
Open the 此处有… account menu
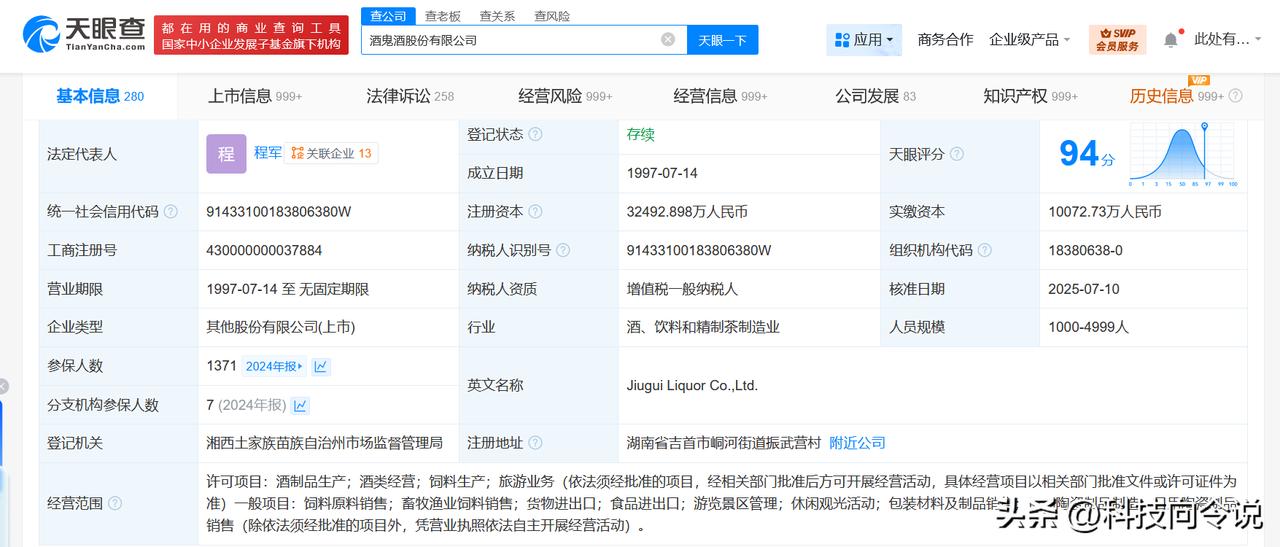click(1230, 40)
